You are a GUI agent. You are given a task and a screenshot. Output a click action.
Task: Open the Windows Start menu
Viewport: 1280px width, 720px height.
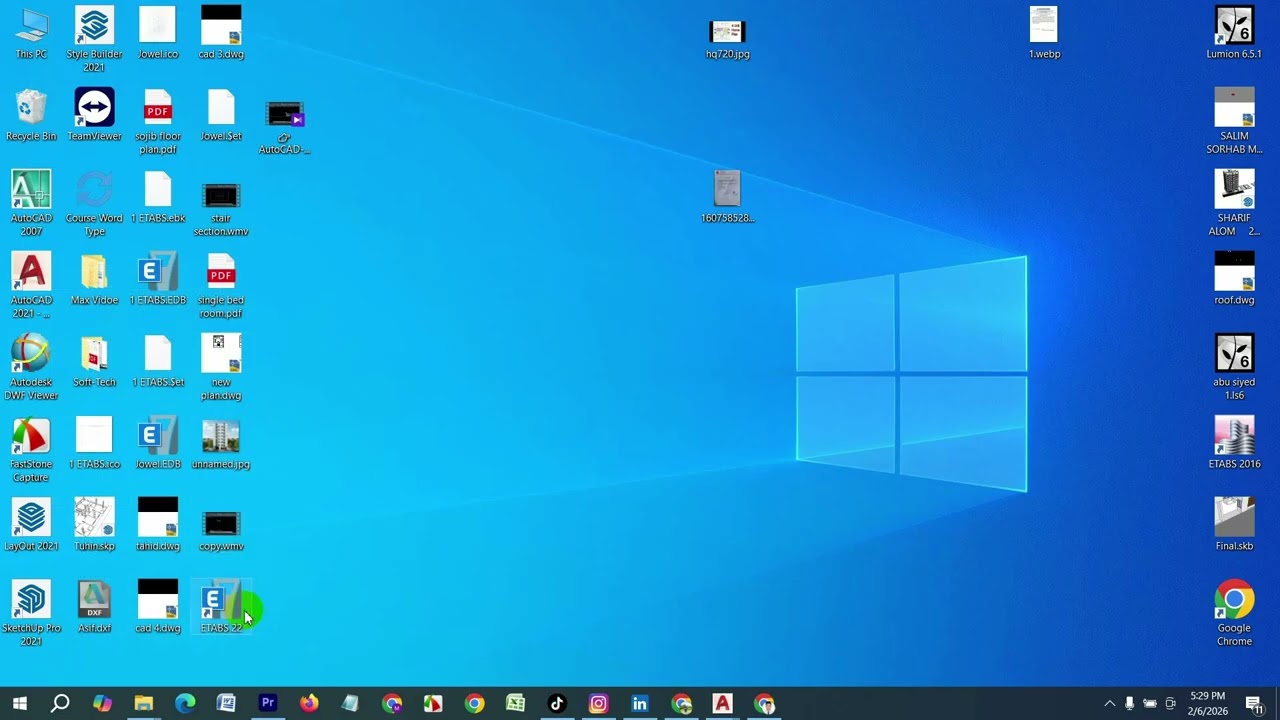tap(19, 704)
